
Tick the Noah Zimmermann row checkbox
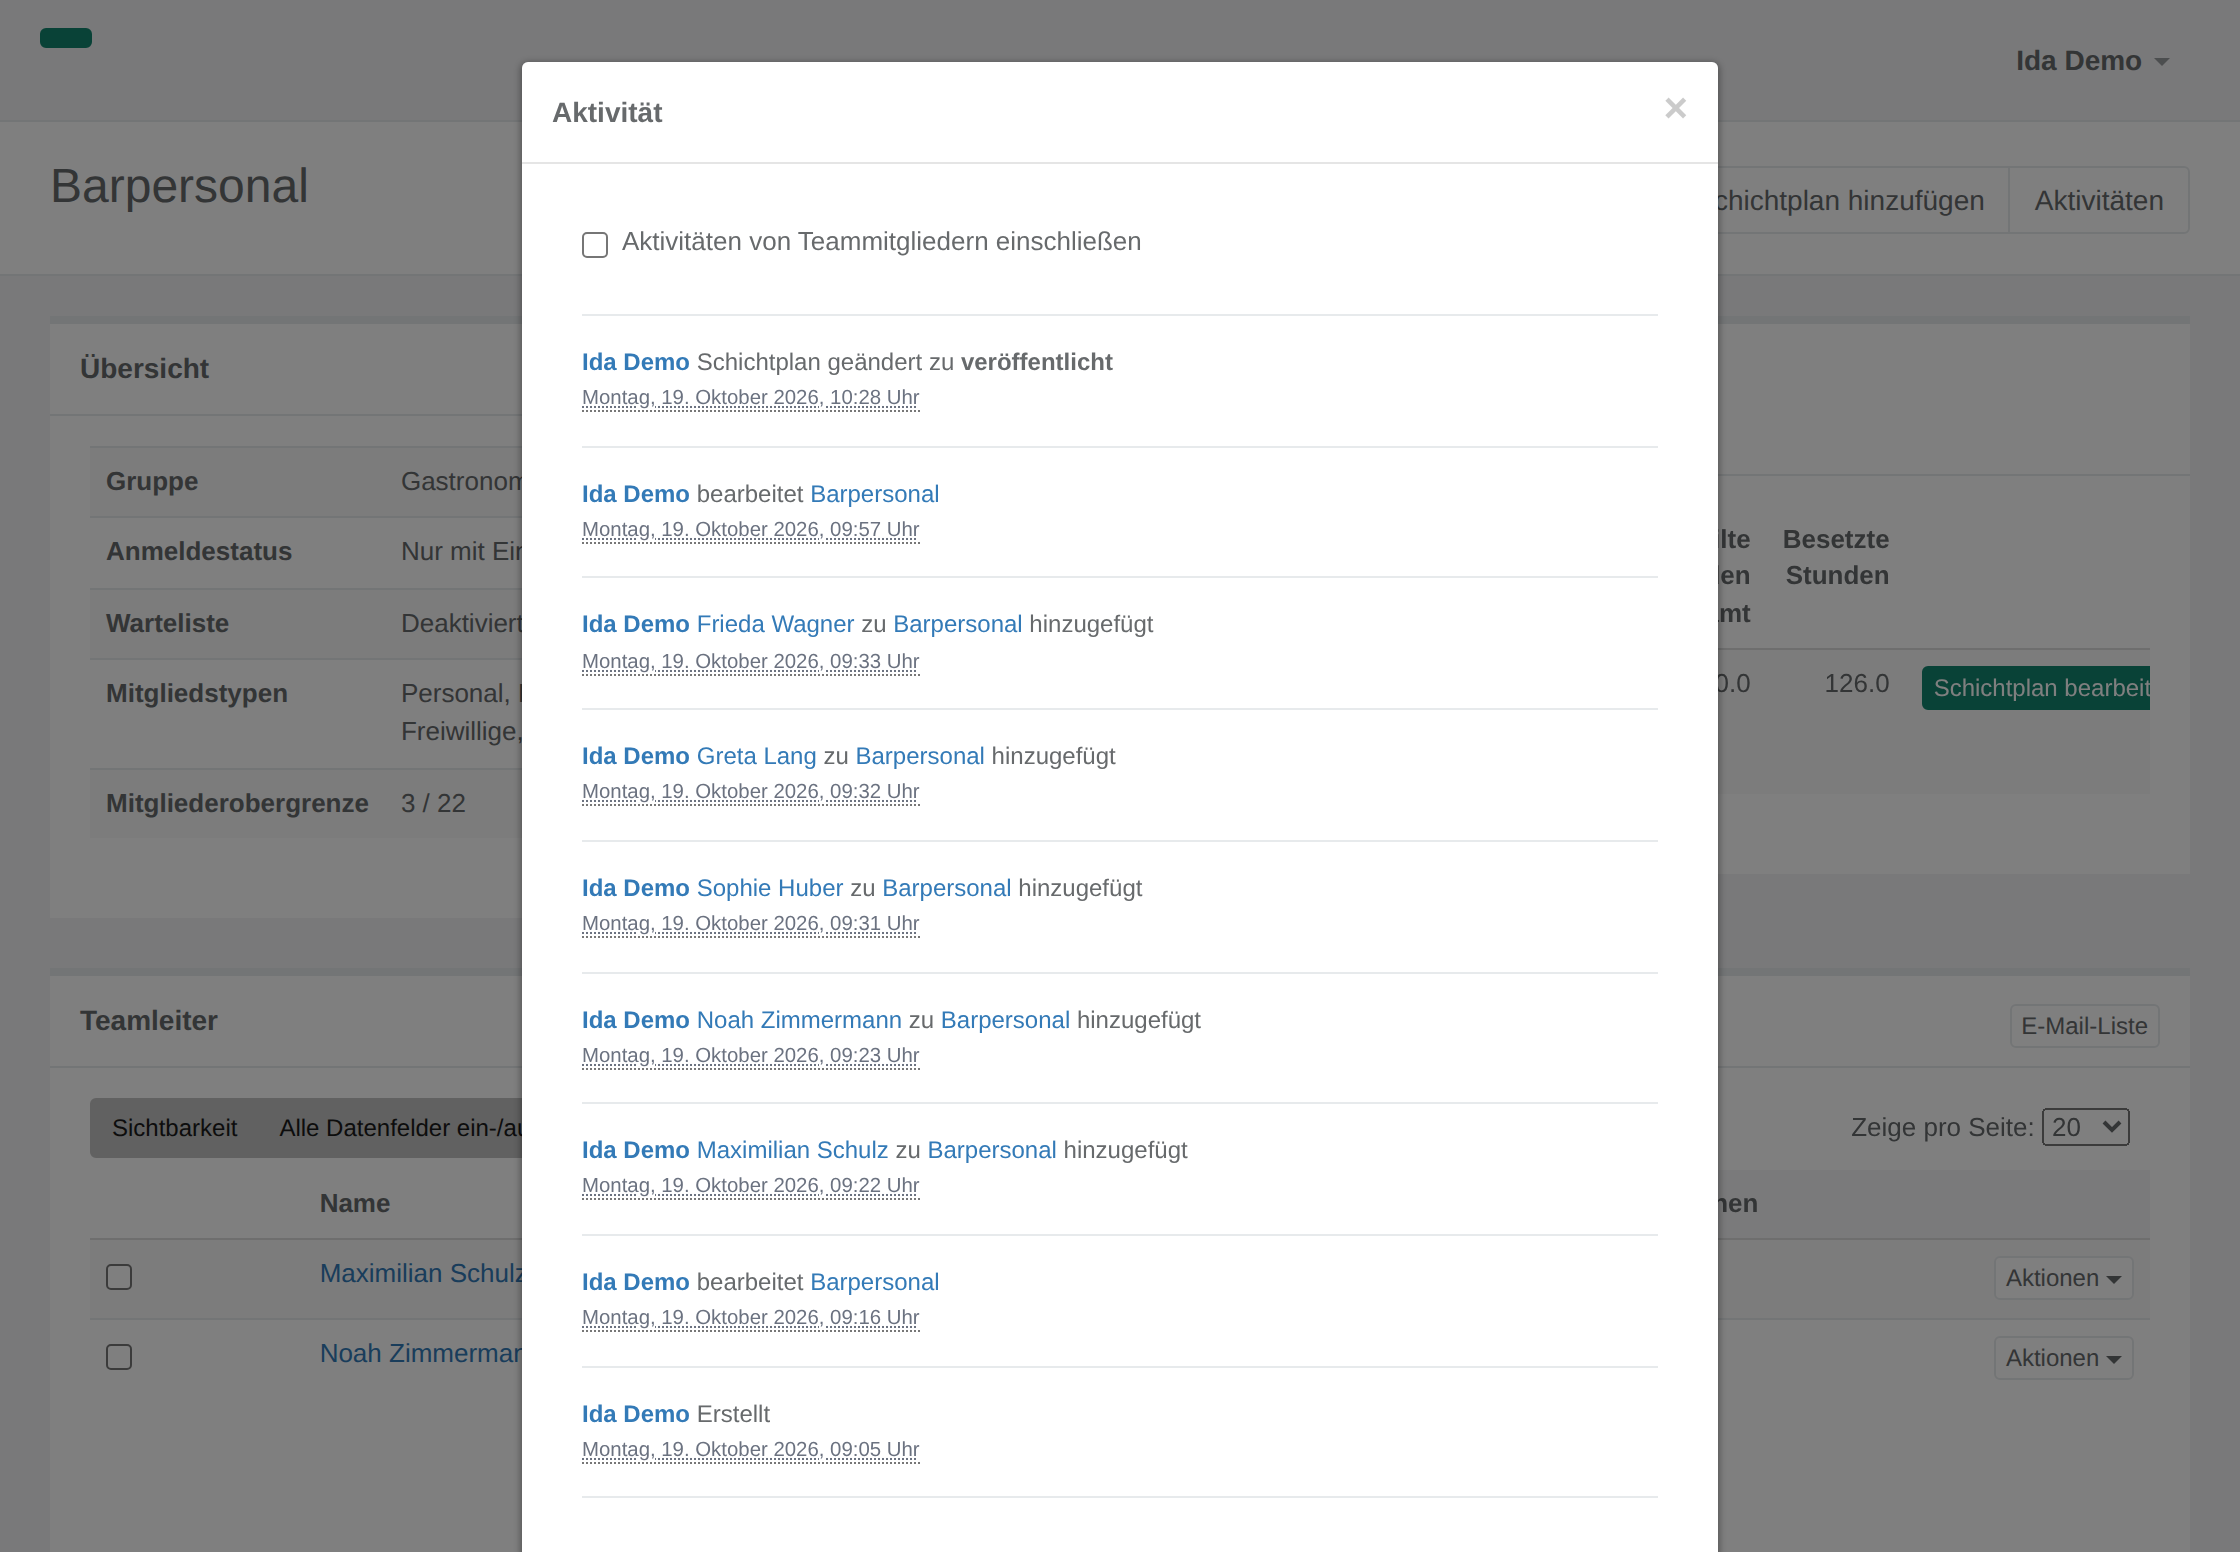[119, 1357]
